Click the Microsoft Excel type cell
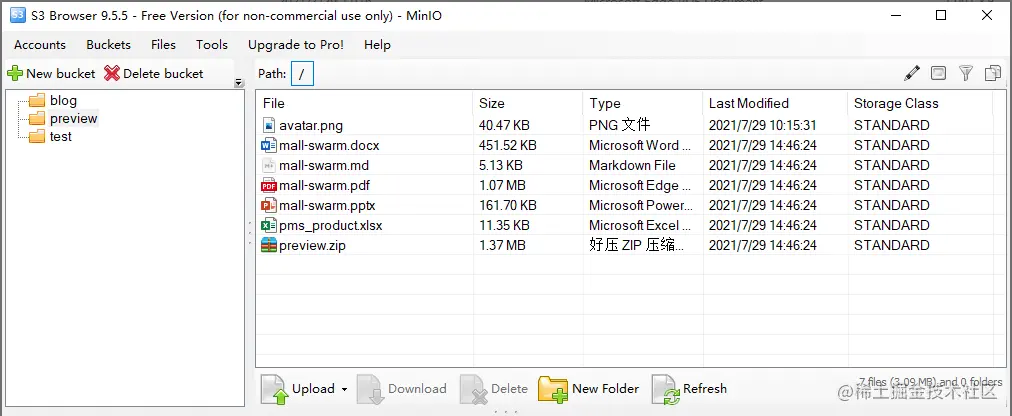Image resolution: width=1012 pixels, height=416 pixels. pyautogui.click(x=640, y=225)
